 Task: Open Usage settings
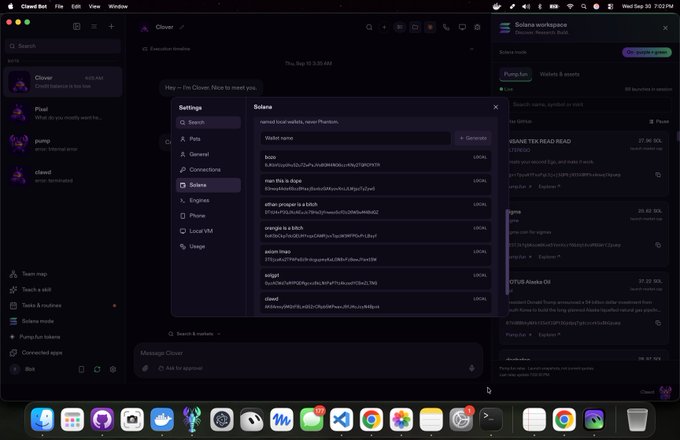209,246
